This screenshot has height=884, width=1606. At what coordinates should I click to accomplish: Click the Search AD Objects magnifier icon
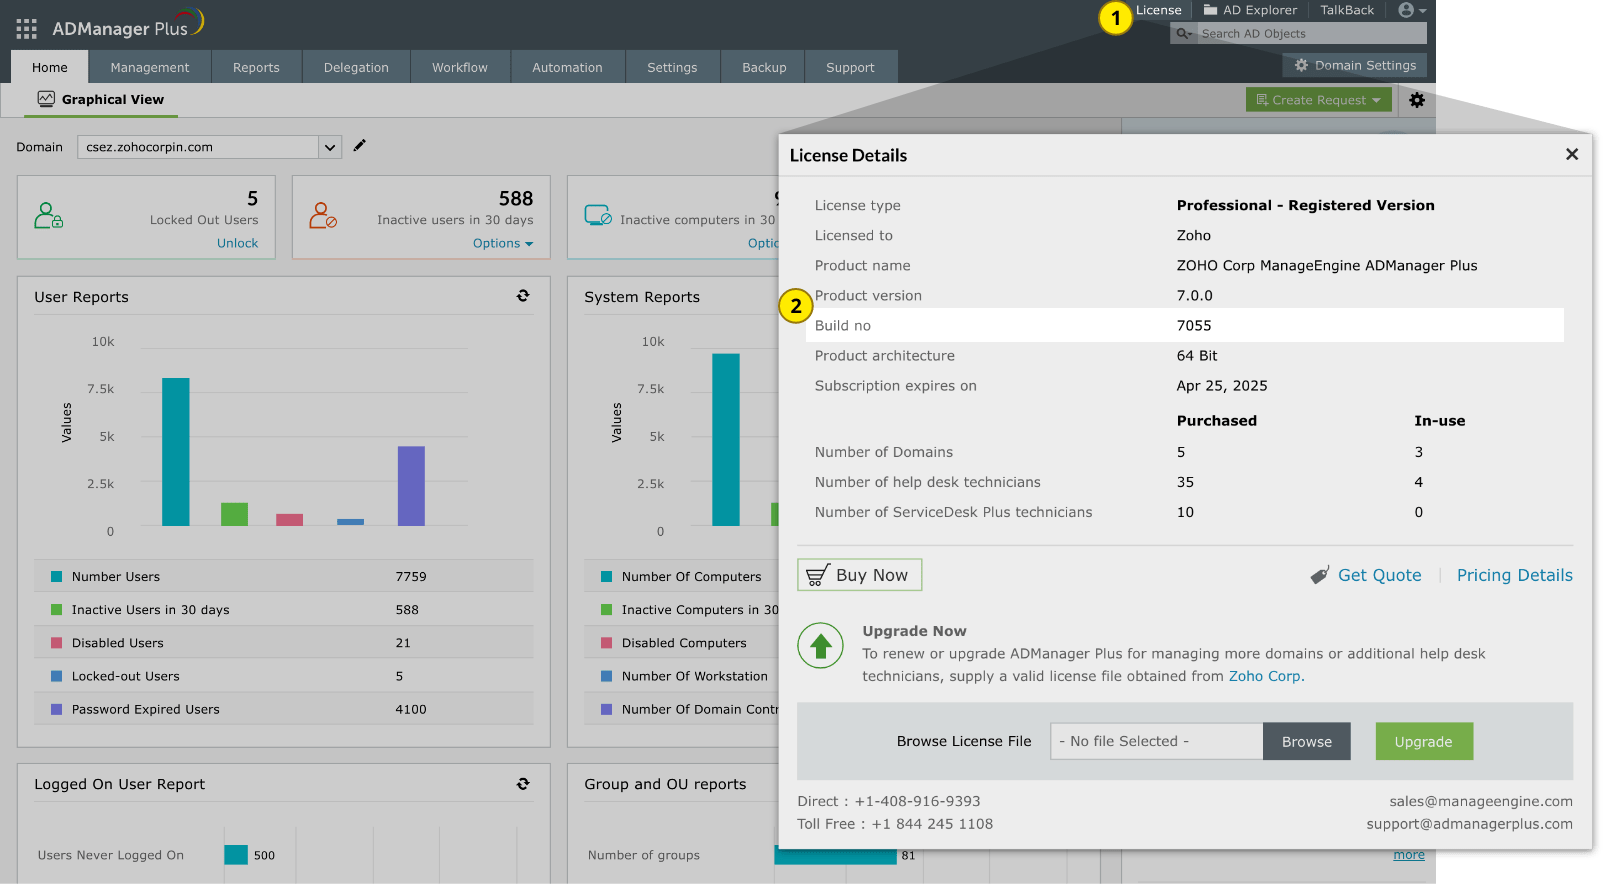pos(1184,34)
